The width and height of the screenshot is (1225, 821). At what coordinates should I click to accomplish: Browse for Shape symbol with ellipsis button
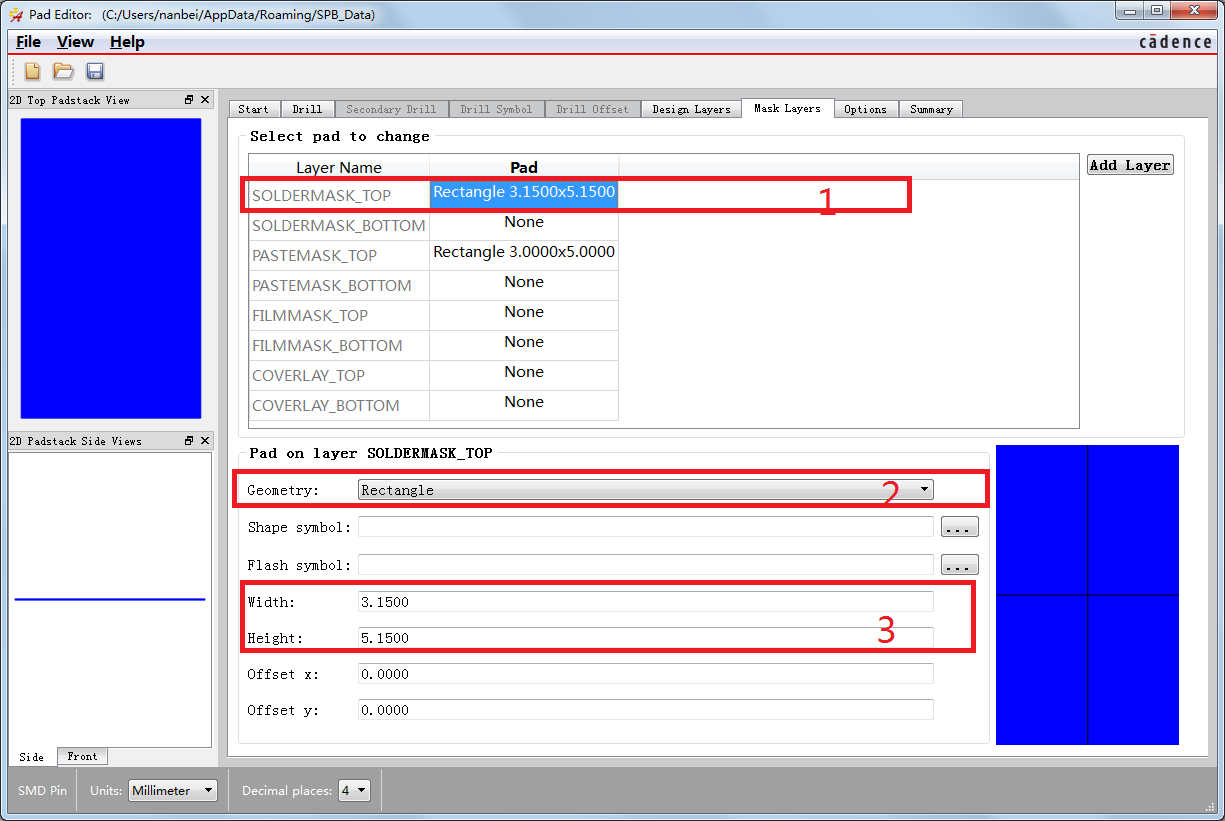(959, 527)
